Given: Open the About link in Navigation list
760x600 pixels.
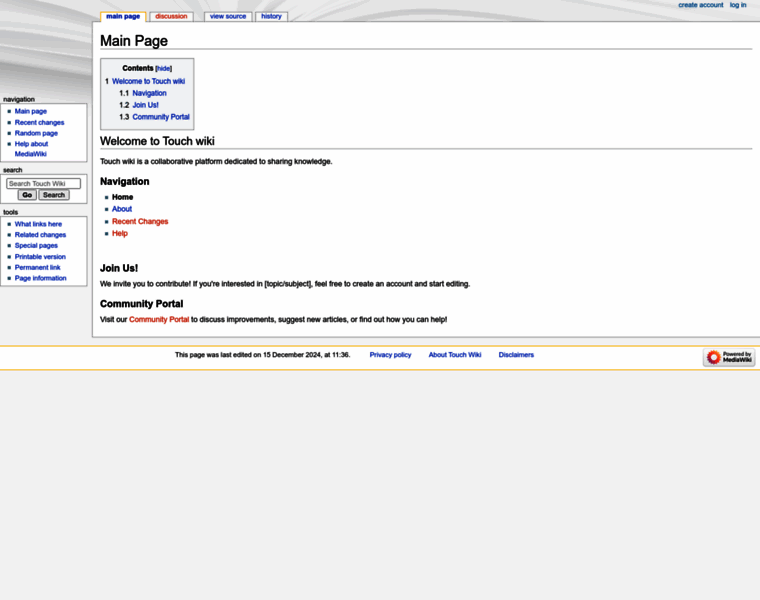Looking at the screenshot, I should click(x=122, y=209).
